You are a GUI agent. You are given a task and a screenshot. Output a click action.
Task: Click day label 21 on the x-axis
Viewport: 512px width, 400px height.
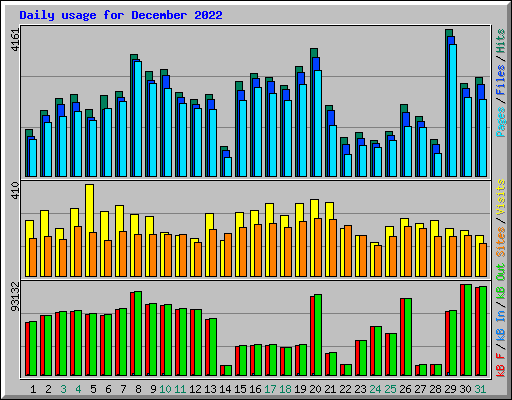[x=330, y=389]
